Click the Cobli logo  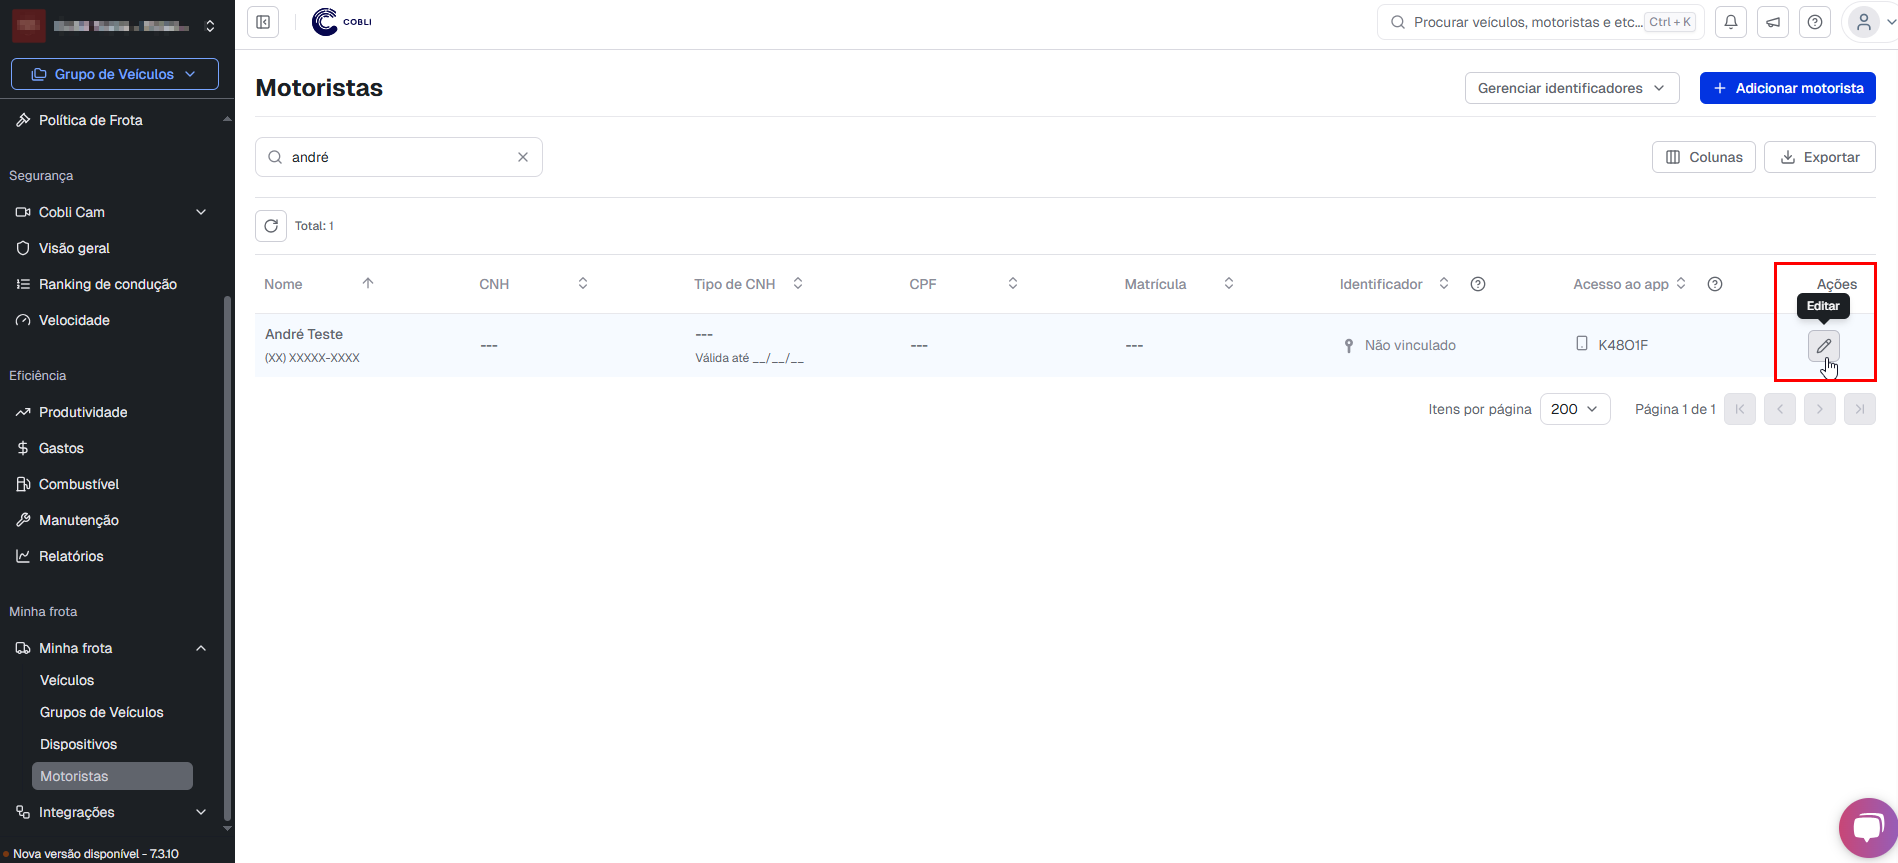tap(342, 22)
